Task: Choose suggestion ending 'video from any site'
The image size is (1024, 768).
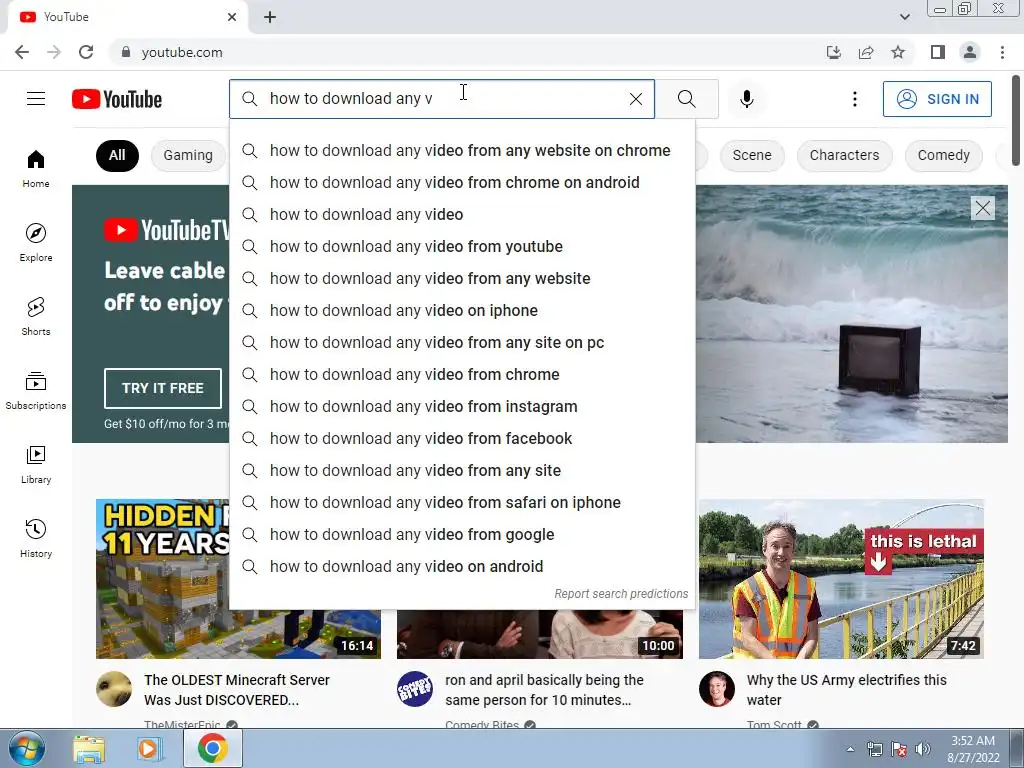Action: point(462,470)
